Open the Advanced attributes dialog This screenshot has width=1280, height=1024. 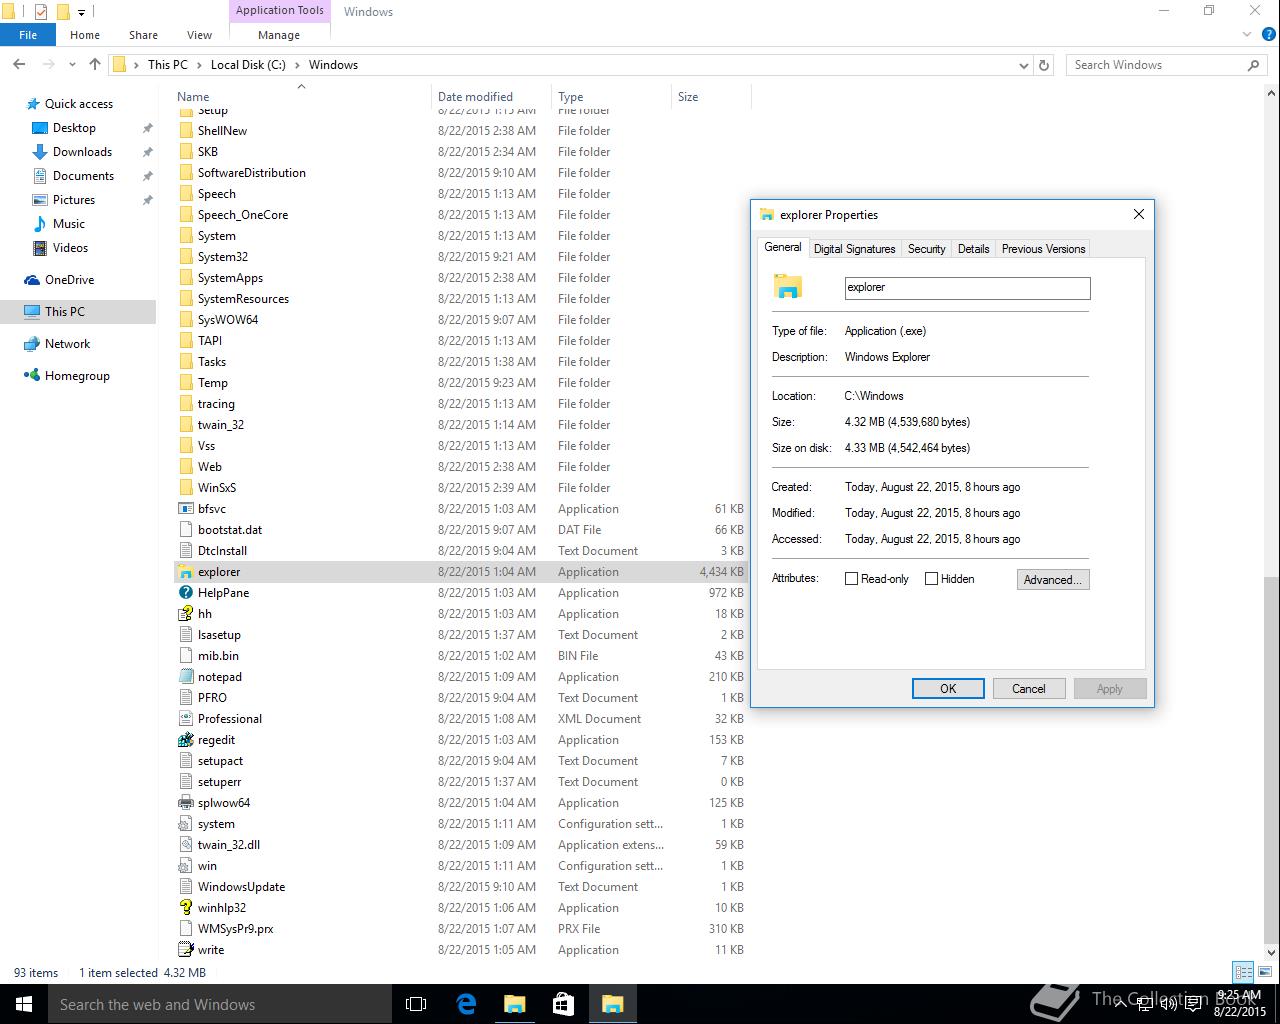click(1052, 580)
